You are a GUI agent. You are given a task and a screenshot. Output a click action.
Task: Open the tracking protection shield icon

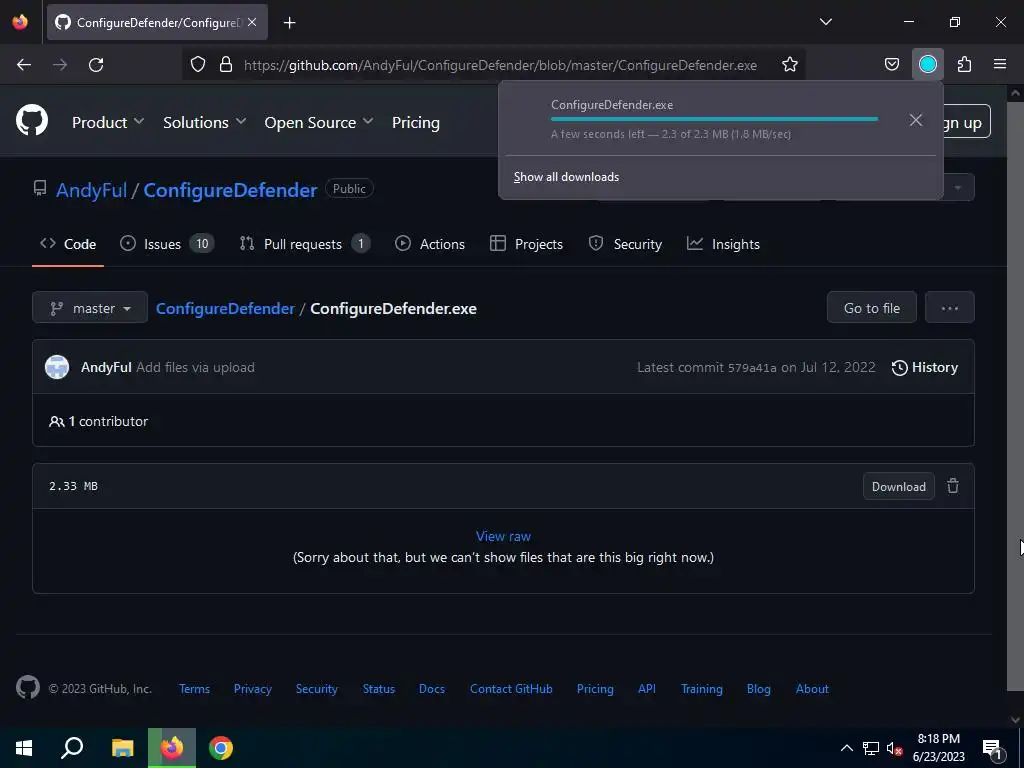[x=198, y=65]
